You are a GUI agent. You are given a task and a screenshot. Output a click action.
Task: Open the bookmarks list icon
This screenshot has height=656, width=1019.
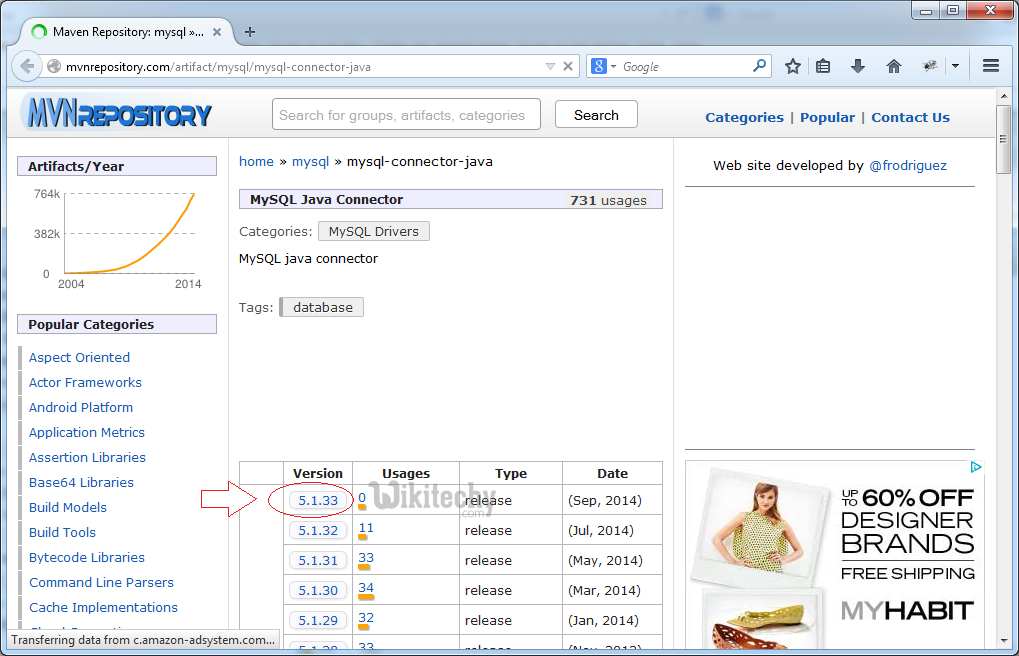coord(823,66)
